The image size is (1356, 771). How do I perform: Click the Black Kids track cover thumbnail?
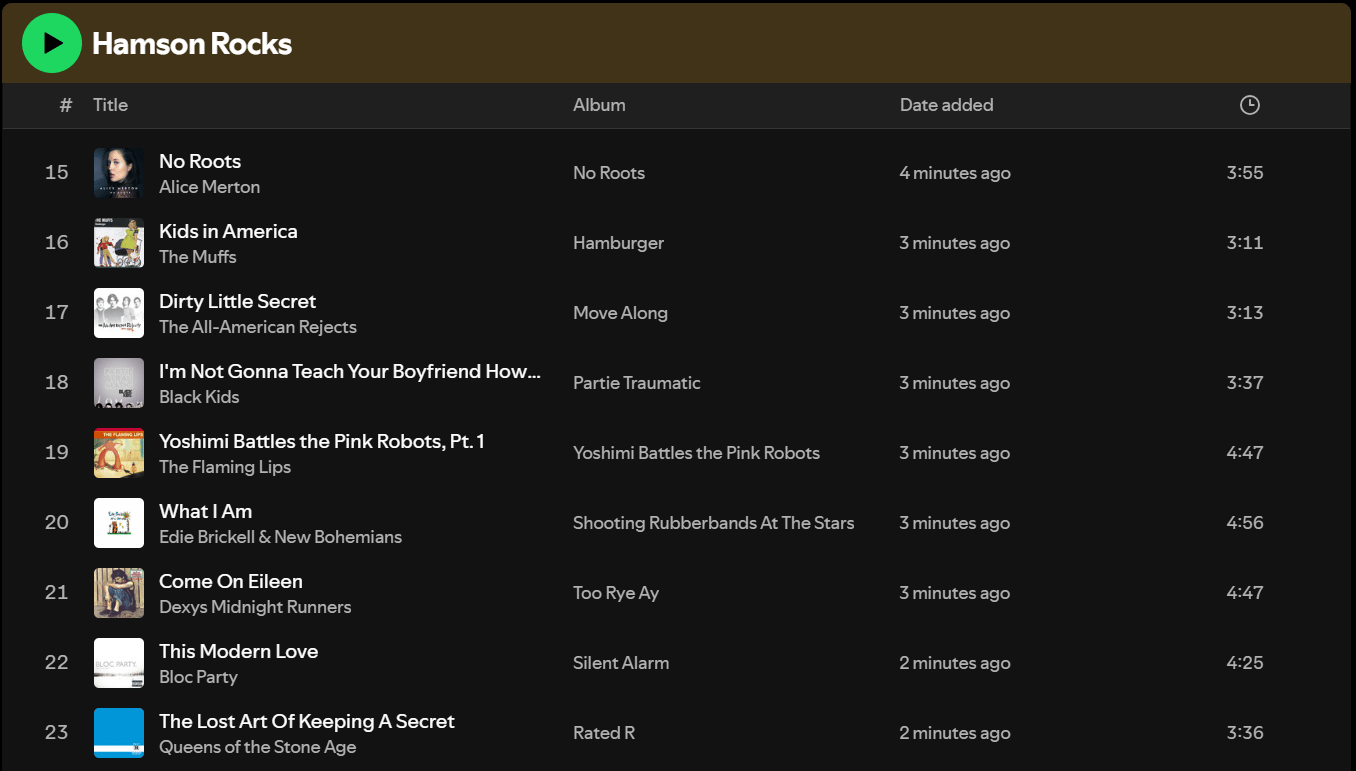[119, 383]
